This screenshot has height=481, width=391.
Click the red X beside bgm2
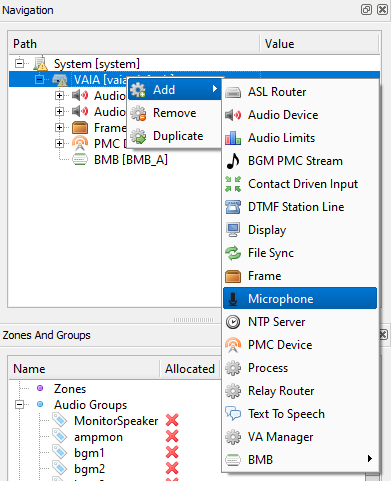(172, 468)
